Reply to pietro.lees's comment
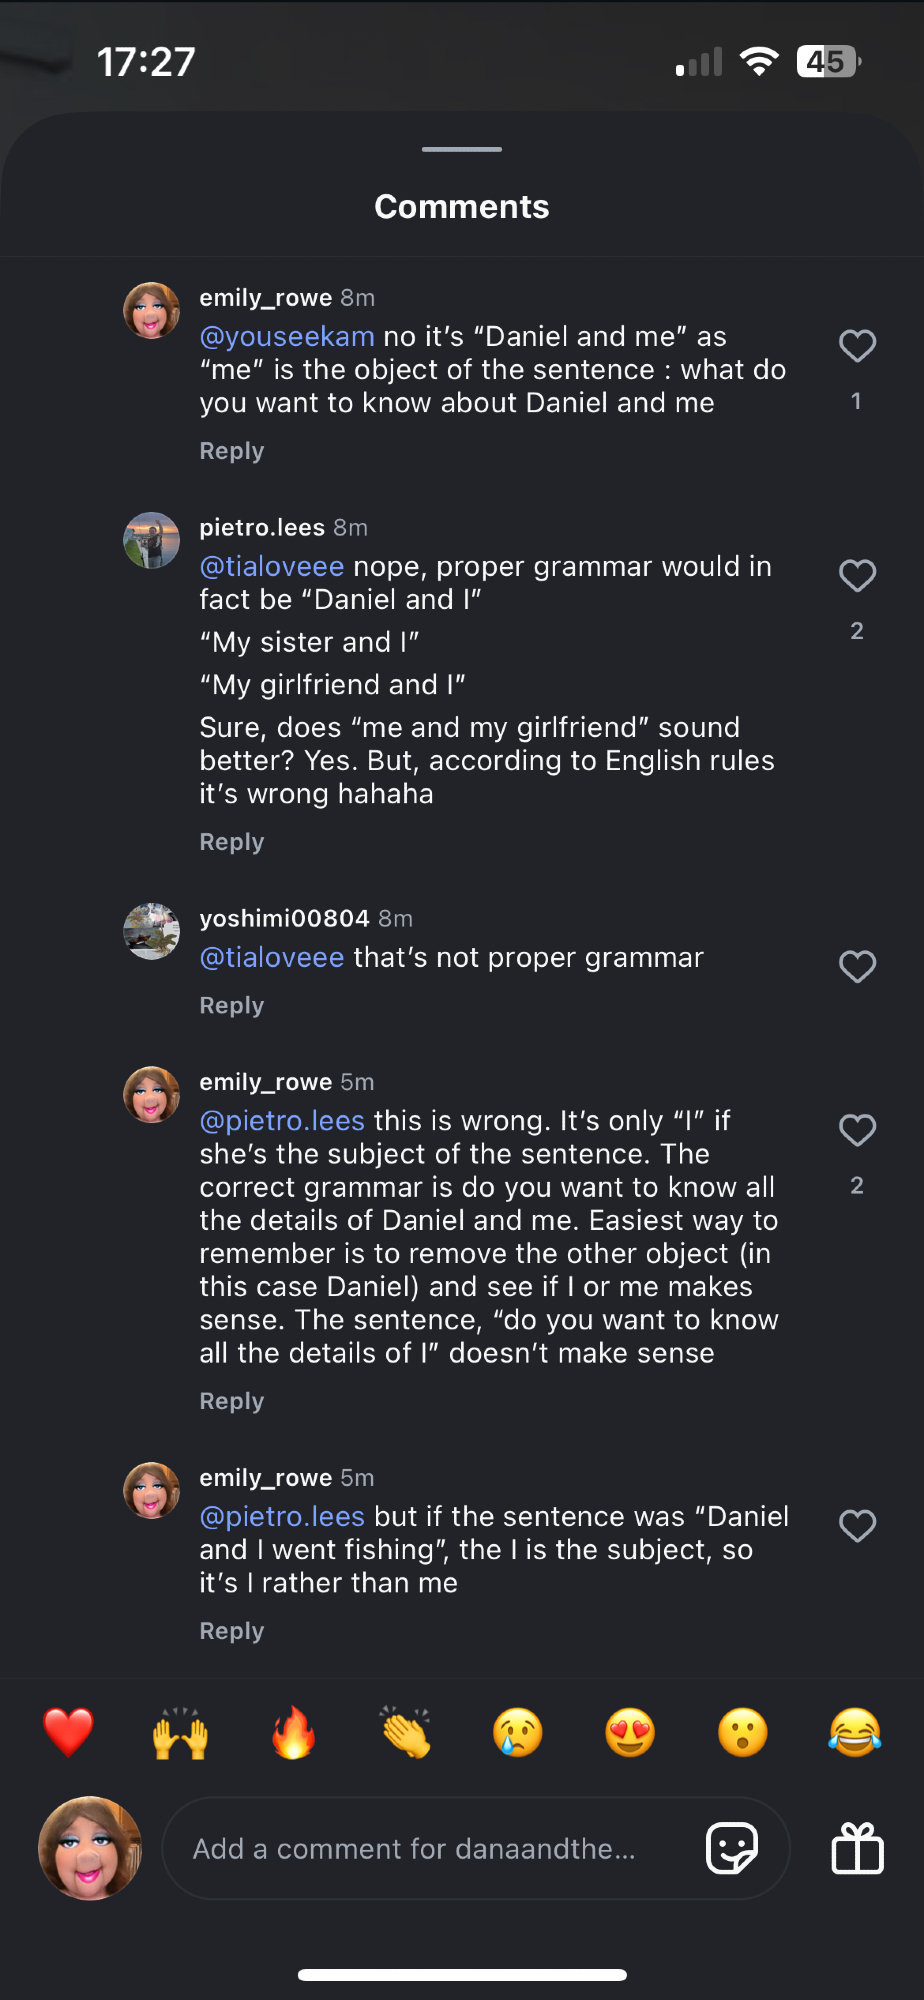The height and width of the screenshot is (2000, 924). point(232,842)
